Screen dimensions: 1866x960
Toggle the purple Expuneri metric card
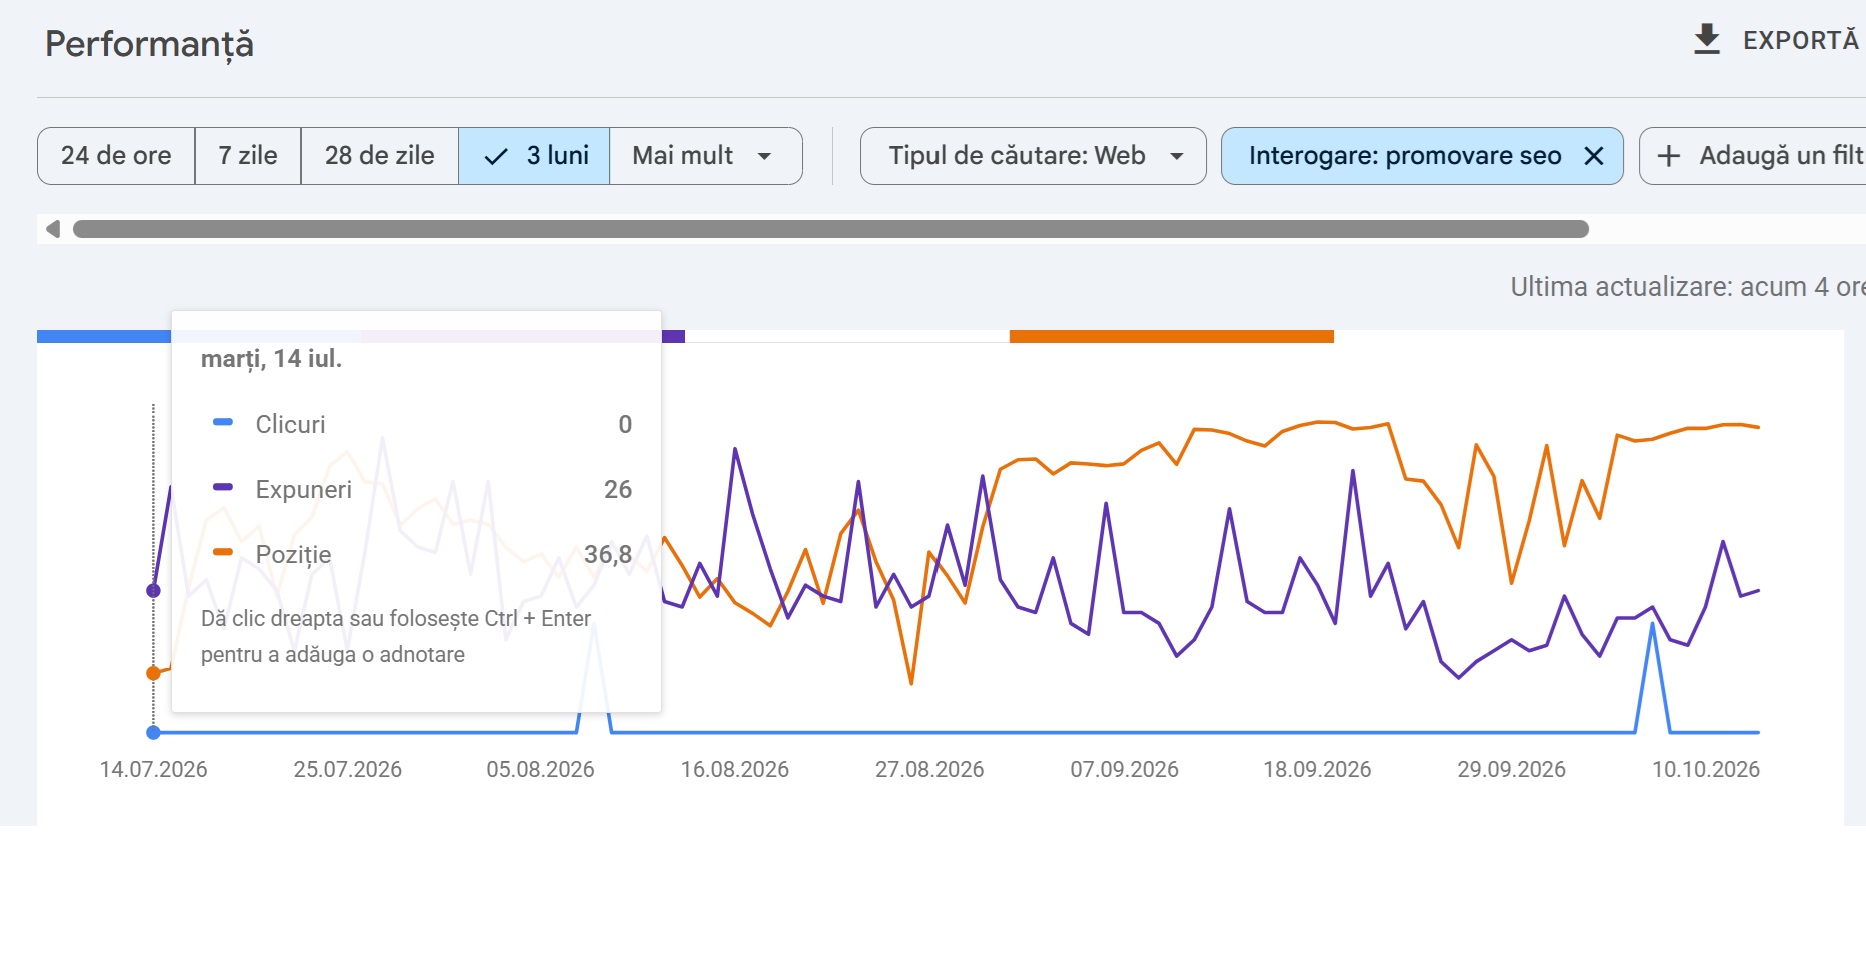pyautogui.click(x=673, y=337)
